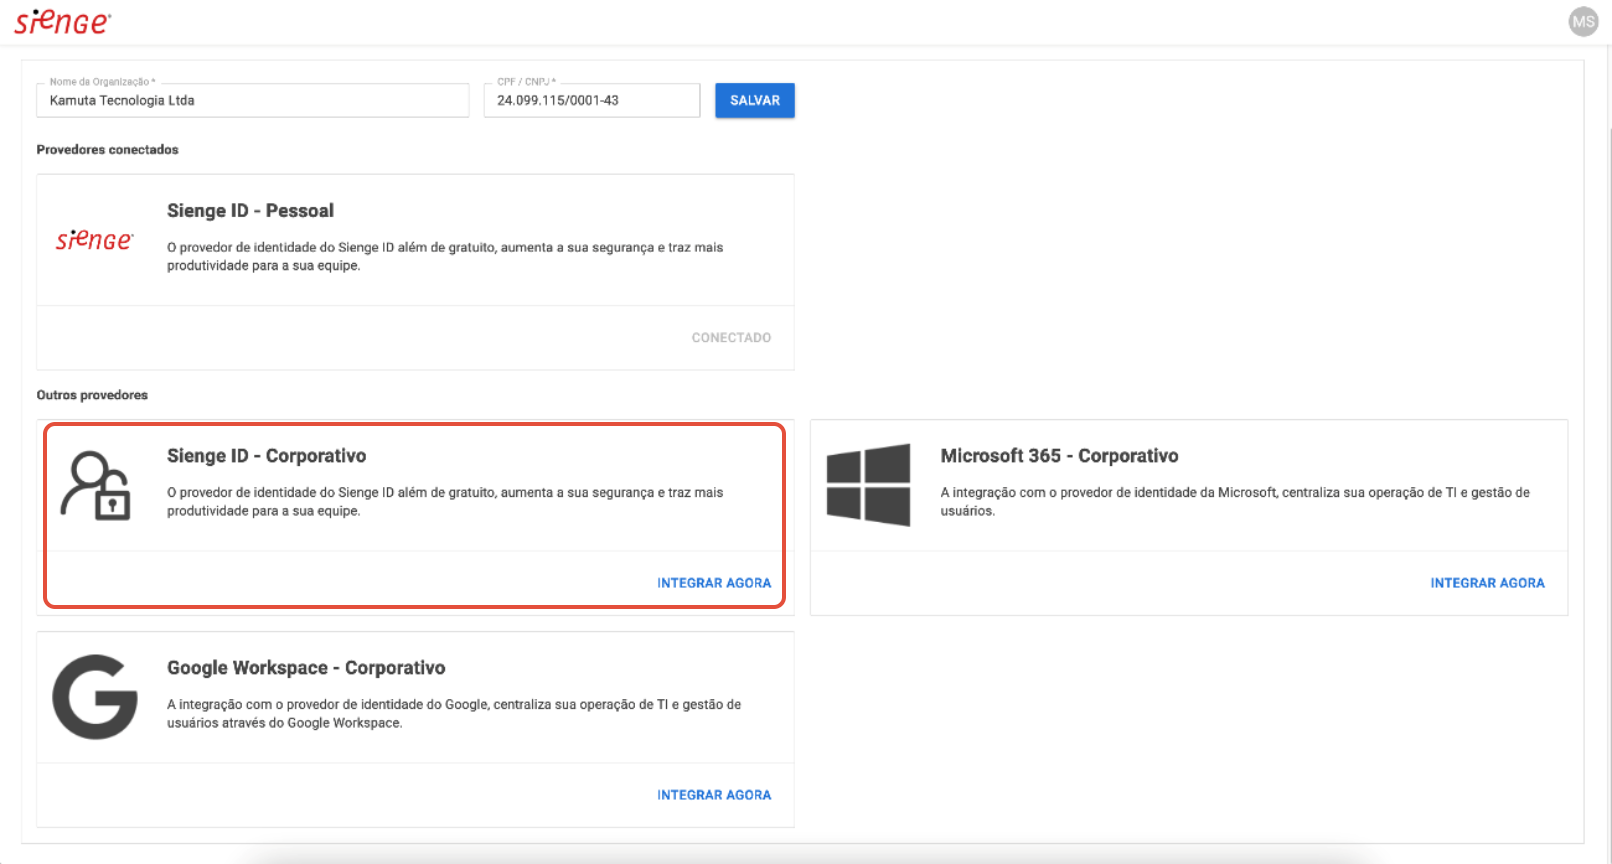This screenshot has width=1612, height=864.
Task: Click the Sienge logo in the Pessoal card
Action: tap(94, 240)
